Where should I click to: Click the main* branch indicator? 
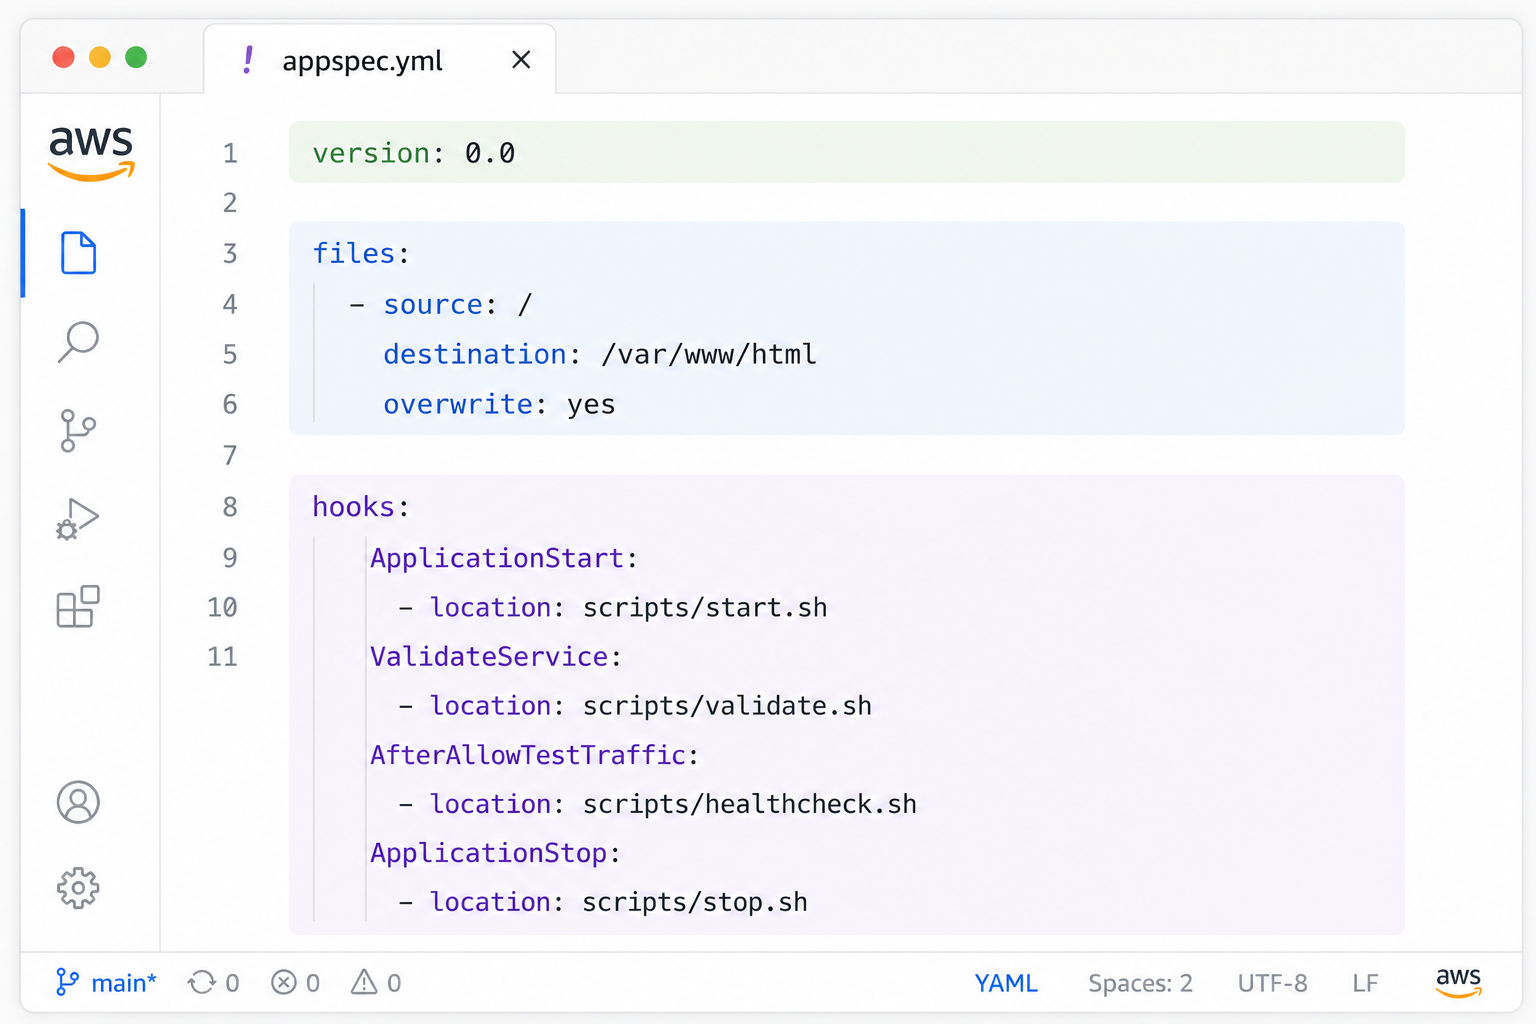(106, 983)
